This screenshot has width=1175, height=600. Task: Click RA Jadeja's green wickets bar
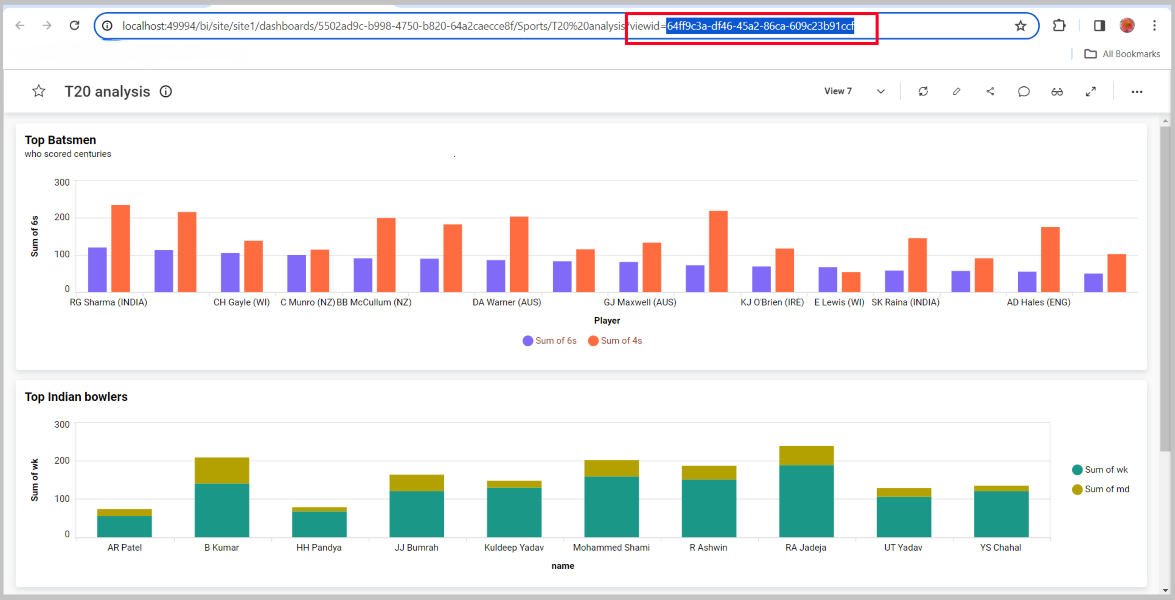pos(806,500)
